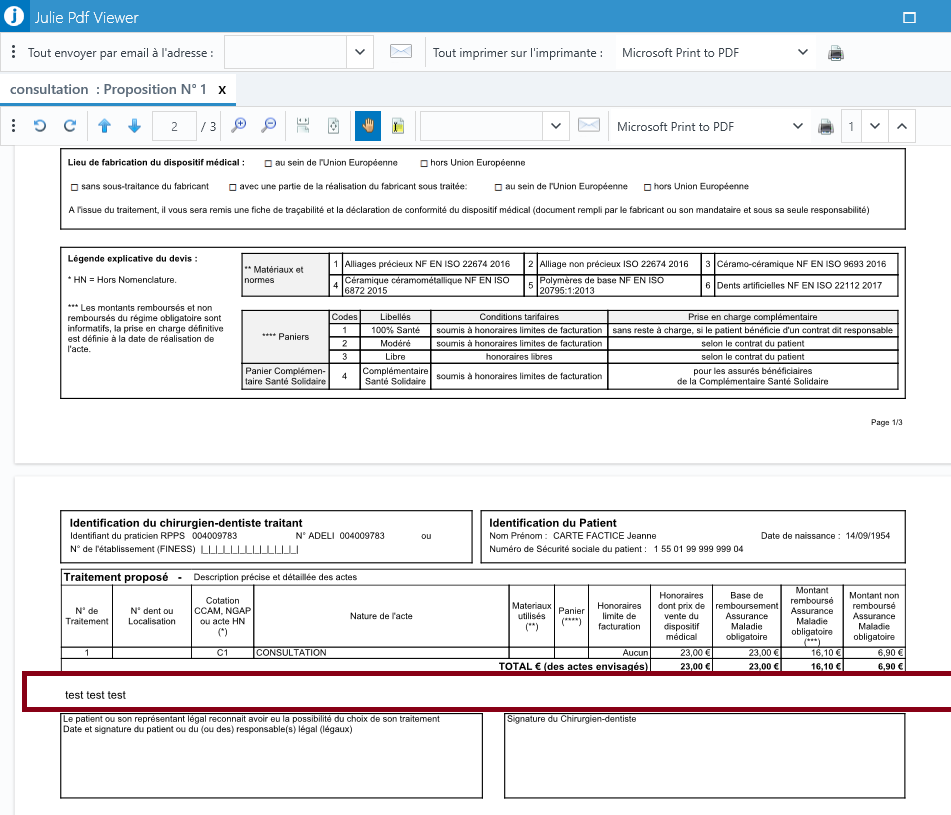The height and width of the screenshot is (815, 951).
Task: Tick 'sans sous-traitance du fabricant' checkbox
Action: coord(75,187)
